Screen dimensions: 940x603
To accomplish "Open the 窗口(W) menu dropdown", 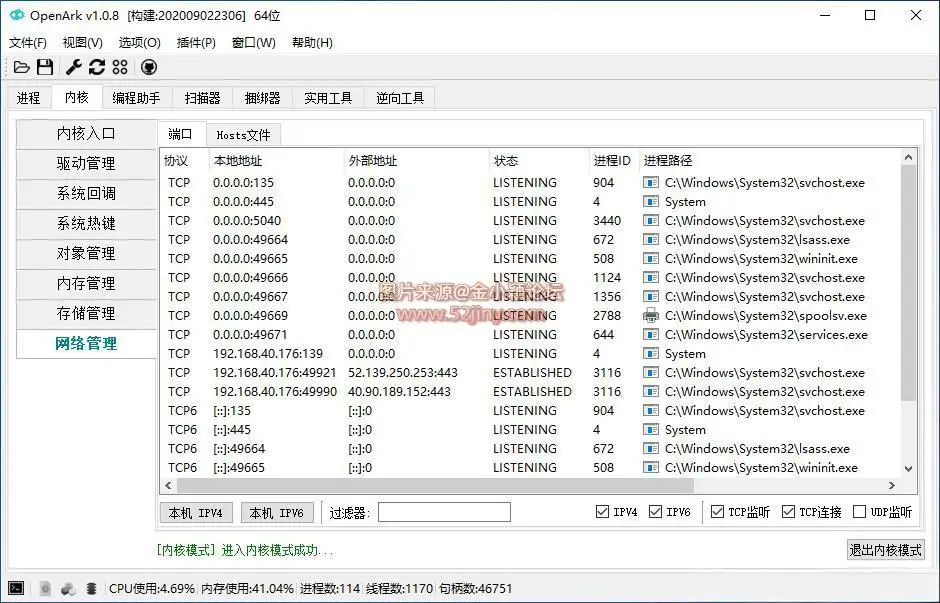I will pos(252,42).
